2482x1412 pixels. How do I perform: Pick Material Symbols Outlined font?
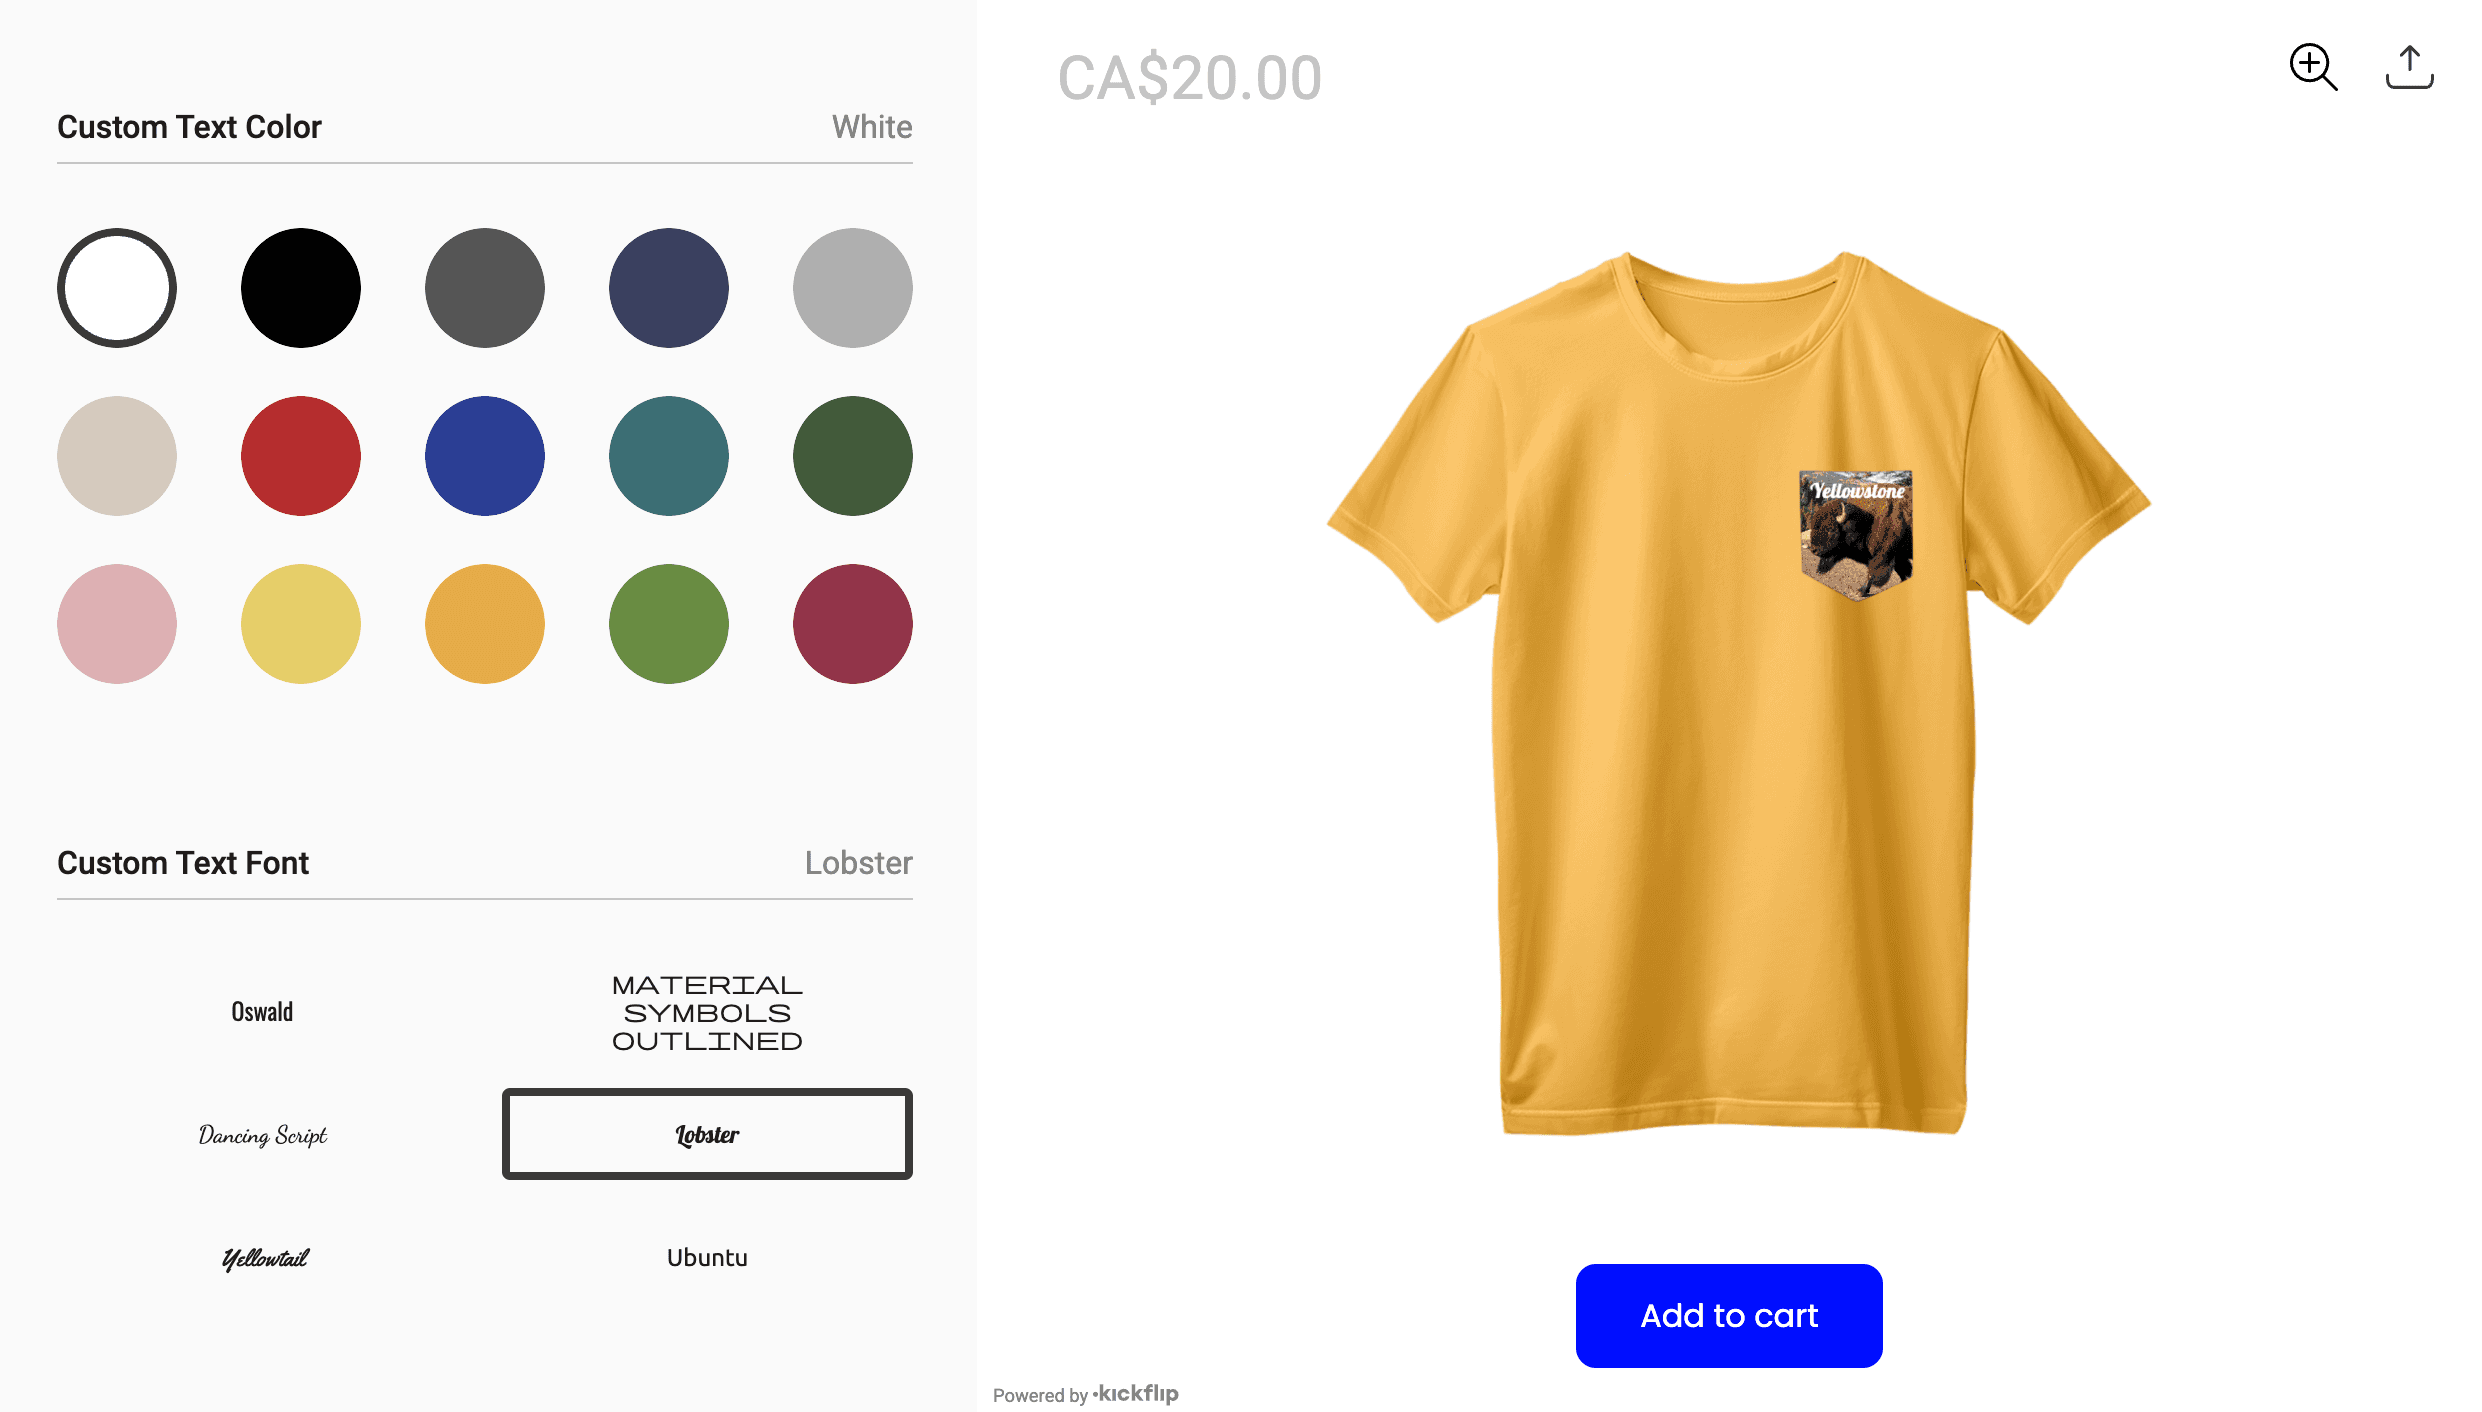(x=707, y=1012)
